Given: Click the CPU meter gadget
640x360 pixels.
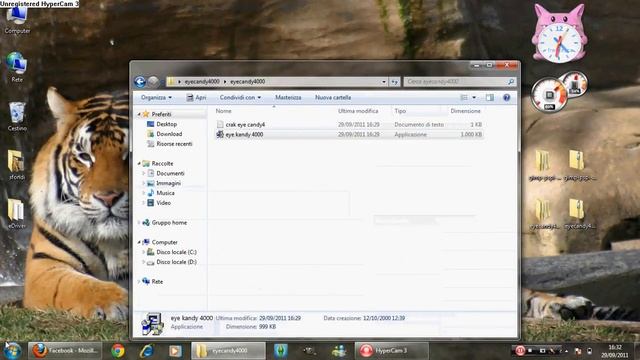Looking at the screenshot, I should (549, 95).
